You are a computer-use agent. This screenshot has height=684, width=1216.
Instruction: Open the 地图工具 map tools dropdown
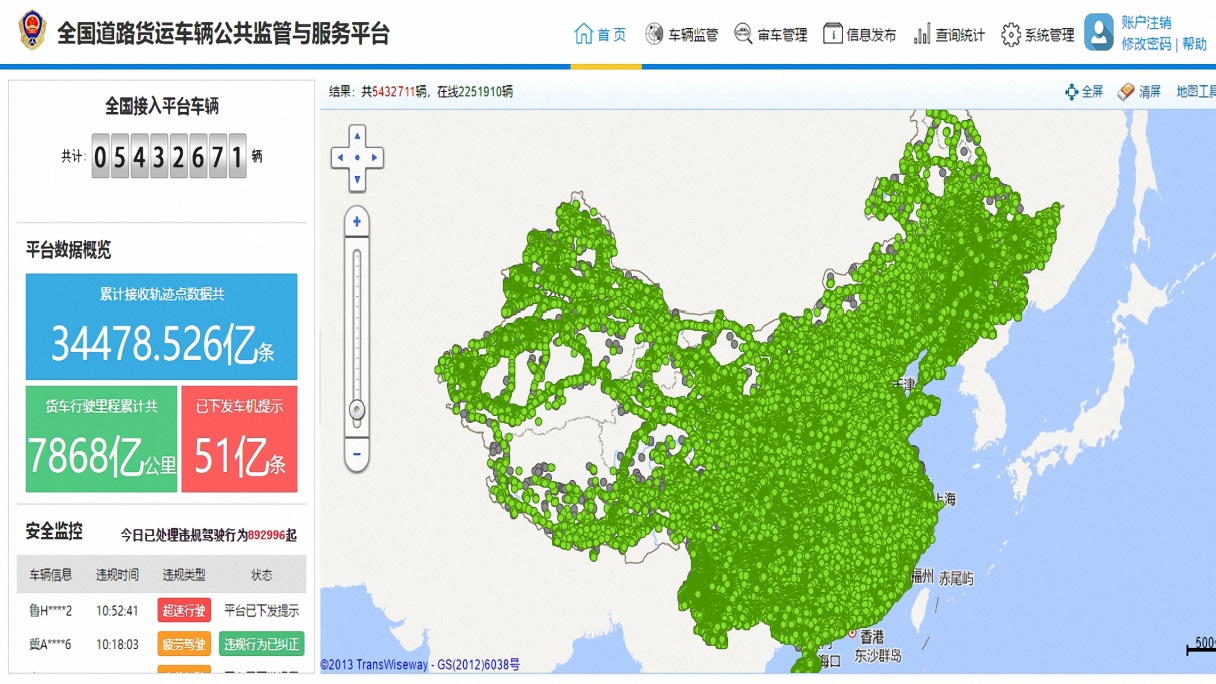(1195, 92)
